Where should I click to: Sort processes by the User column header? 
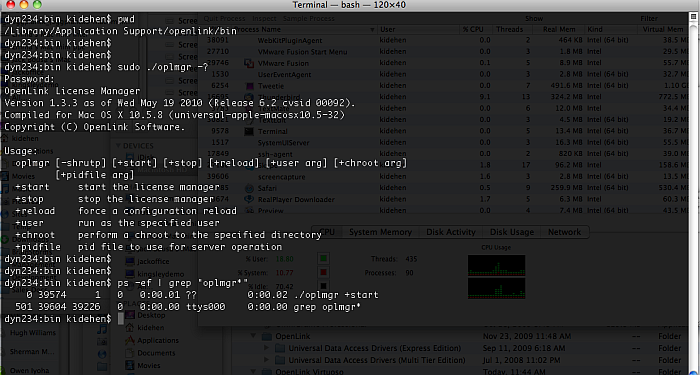pyautogui.click(x=418, y=29)
